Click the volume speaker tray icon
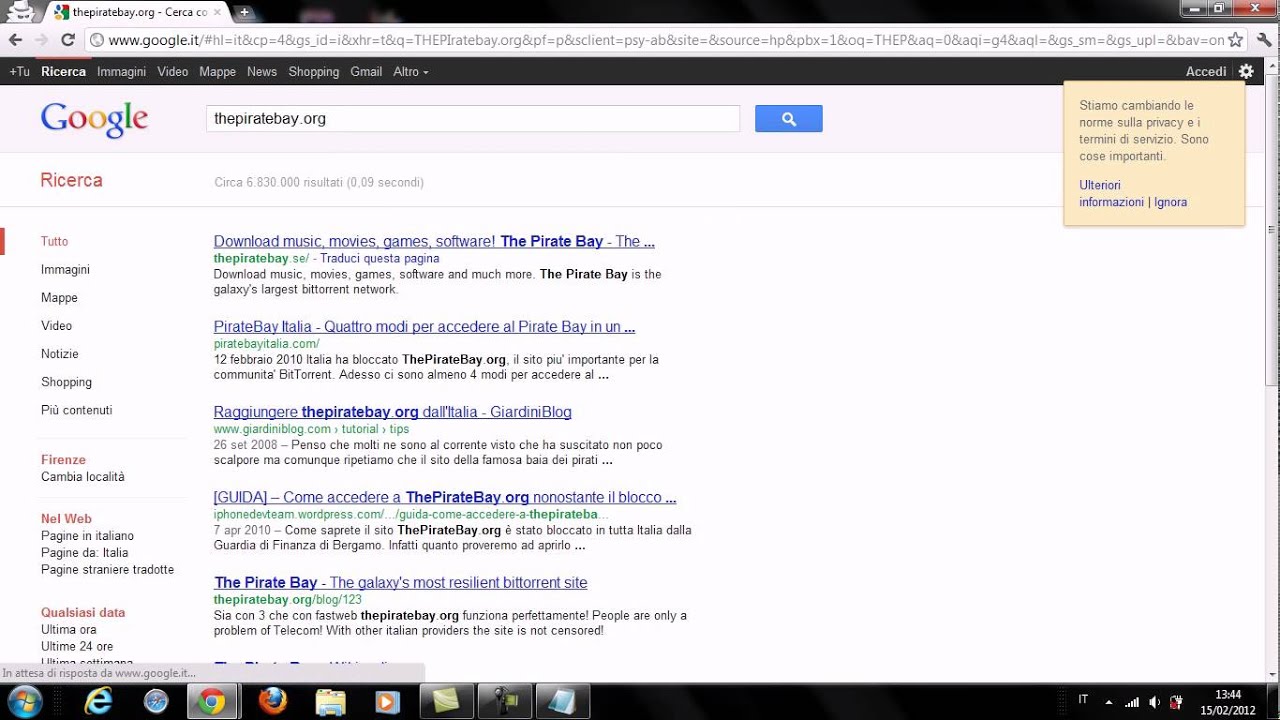This screenshot has height=720, width=1280. pyautogui.click(x=1155, y=702)
